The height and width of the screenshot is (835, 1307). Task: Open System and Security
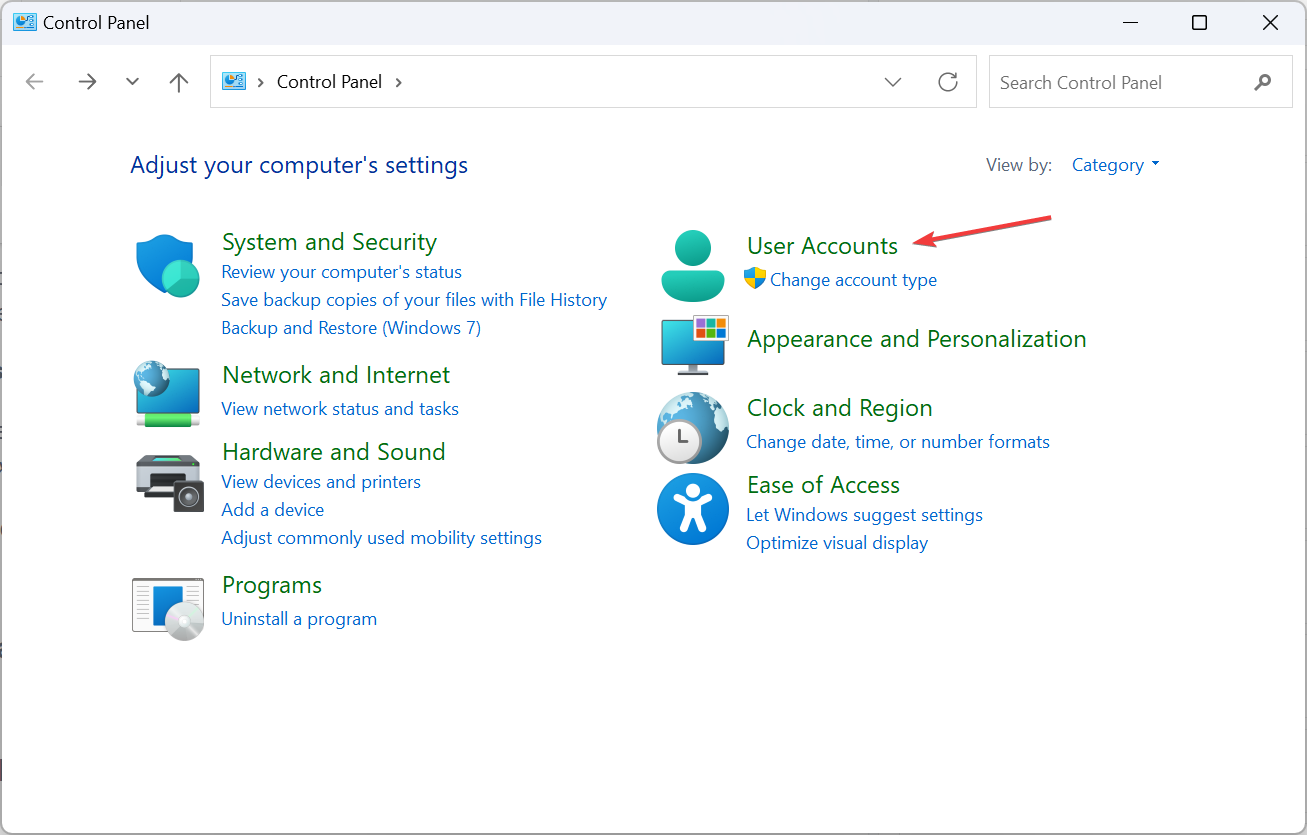pyautogui.click(x=329, y=242)
